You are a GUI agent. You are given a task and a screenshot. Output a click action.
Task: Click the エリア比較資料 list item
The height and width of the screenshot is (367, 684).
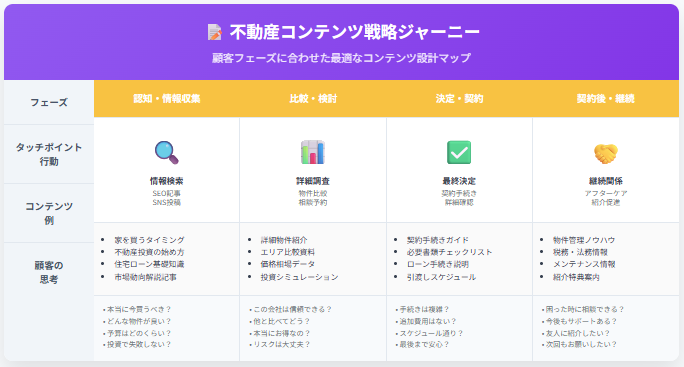(287, 252)
